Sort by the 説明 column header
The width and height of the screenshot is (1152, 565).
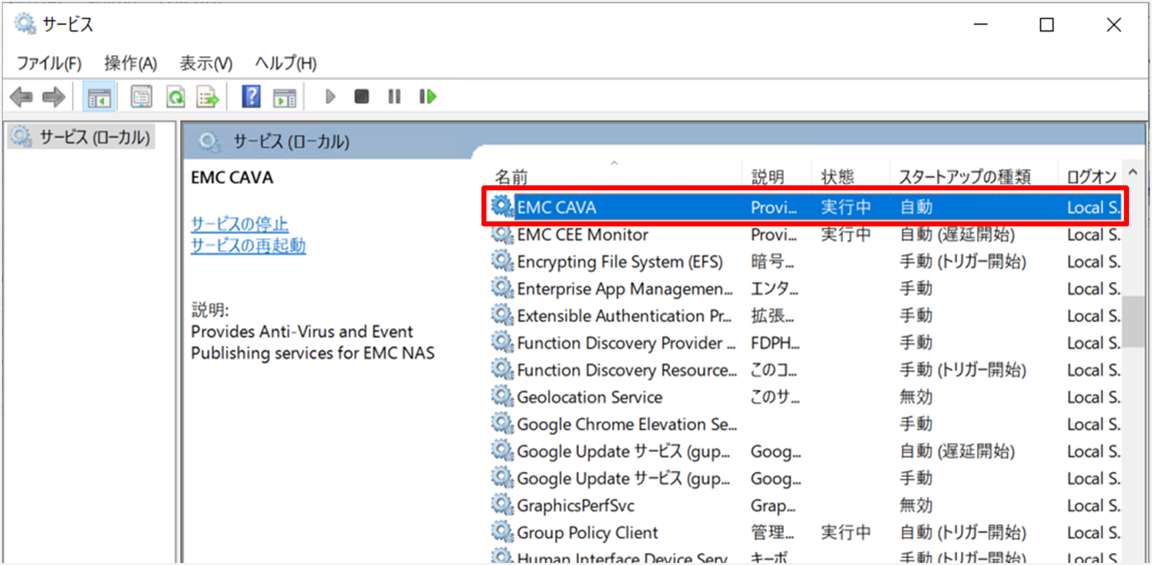coord(777,177)
